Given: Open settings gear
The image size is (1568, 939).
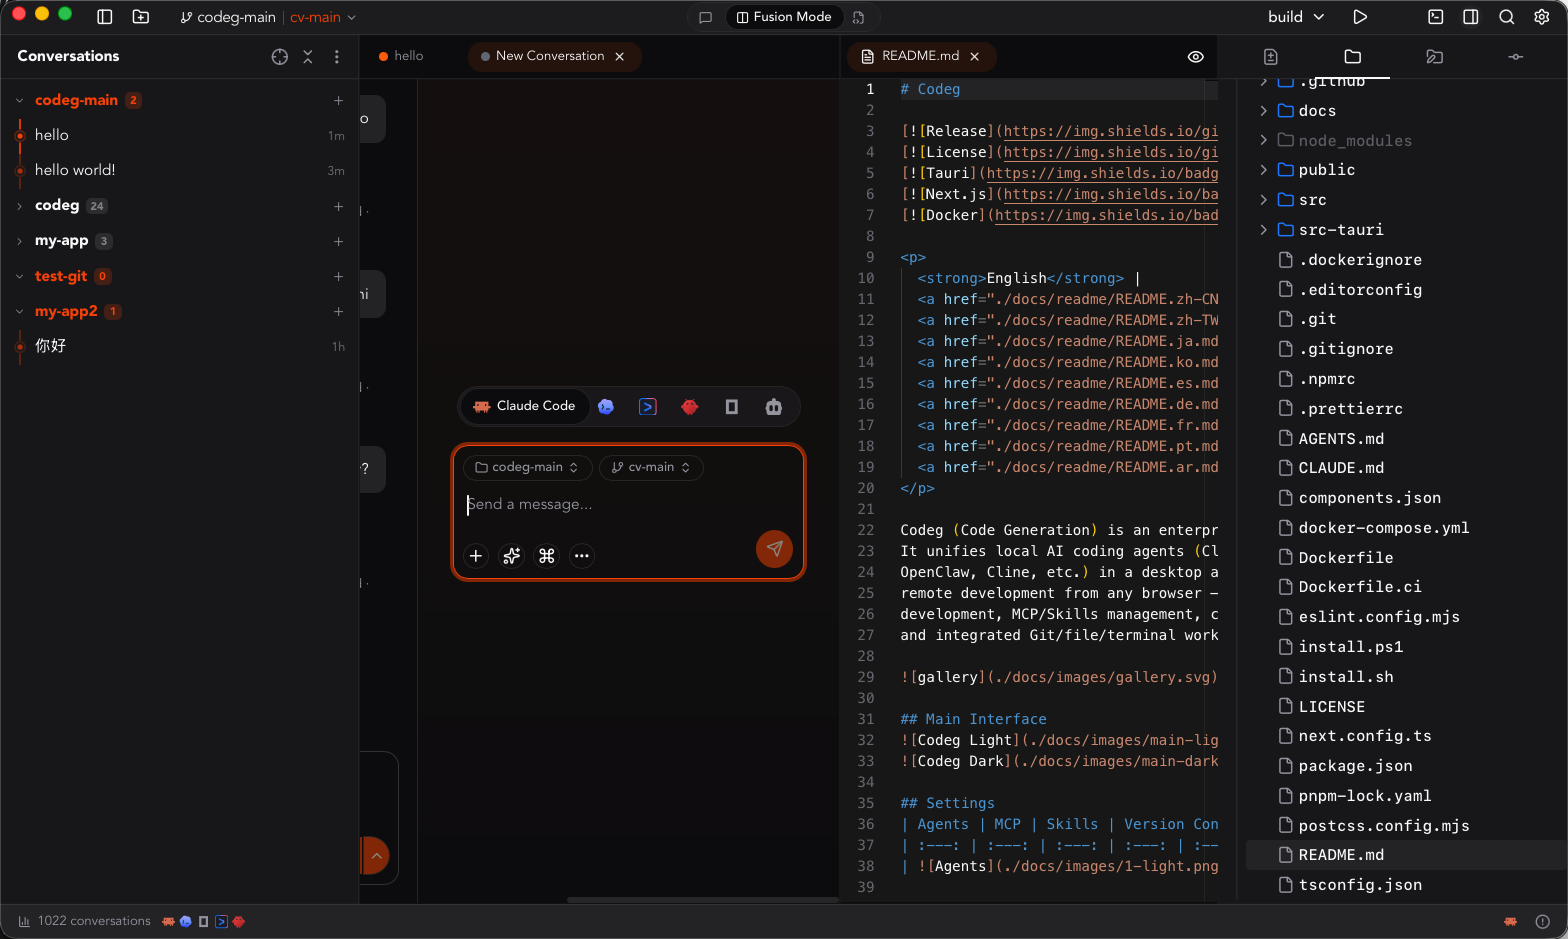Looking at the screenshot, I should 1542,17.
